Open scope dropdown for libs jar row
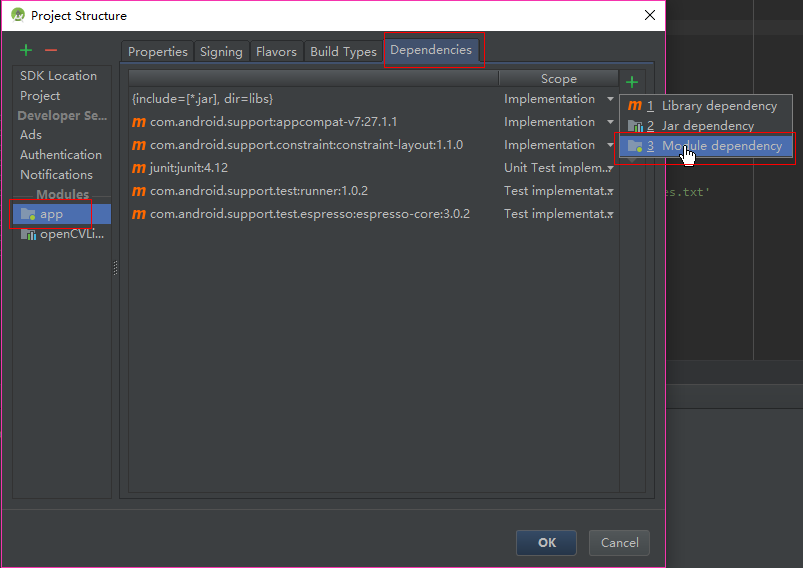 point(610,99)
